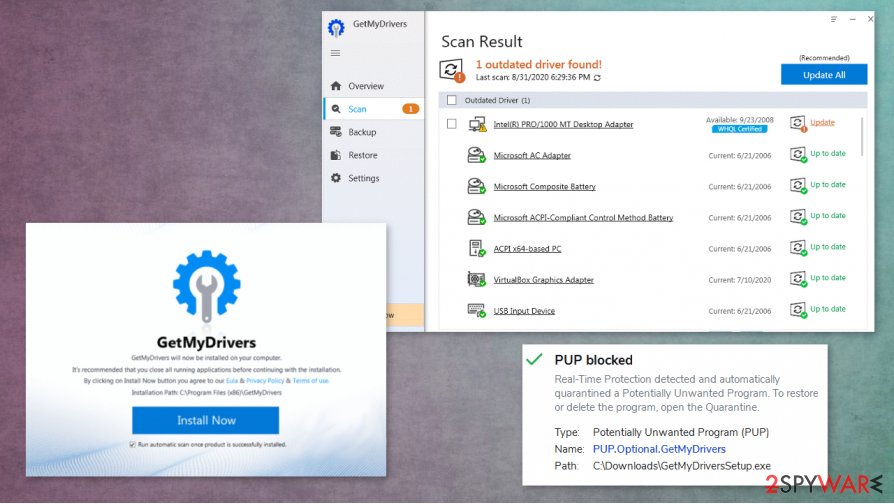Open the Terms of use link in the installer
894x504 pixels.
[311, 381]
